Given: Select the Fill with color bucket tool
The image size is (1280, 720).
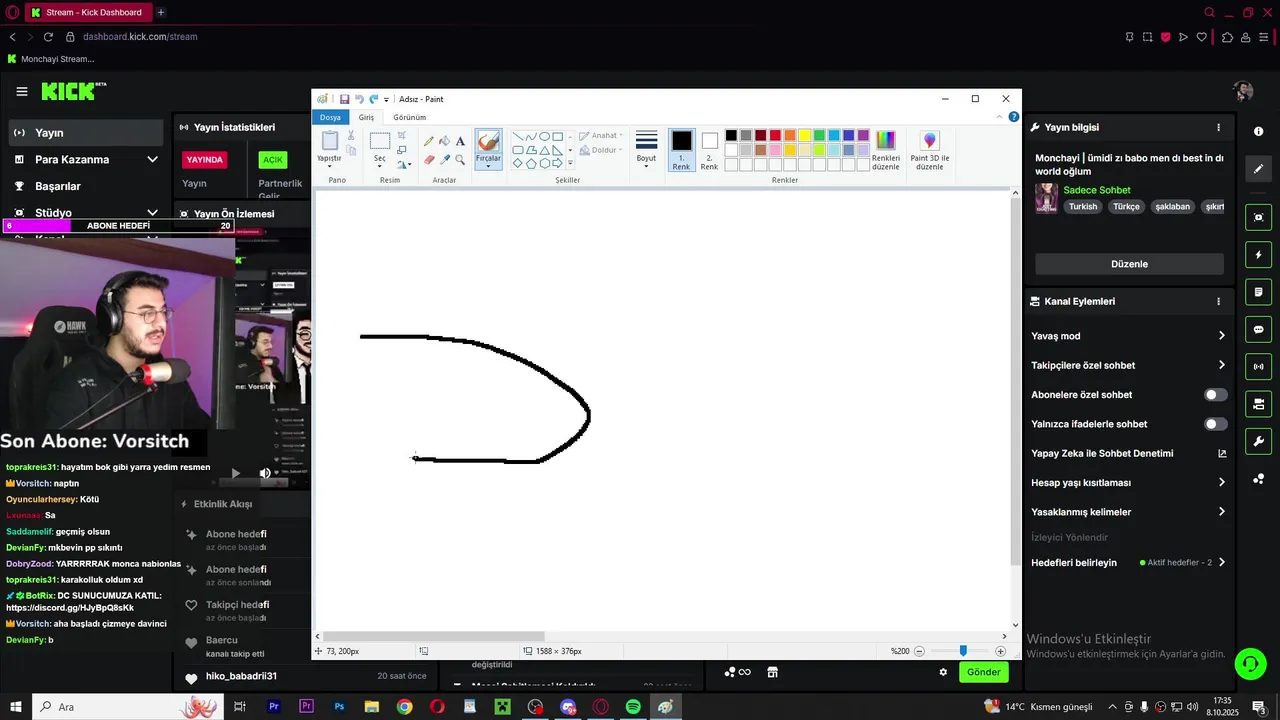Looking at the screenshot, I should (x=444, y=142).
